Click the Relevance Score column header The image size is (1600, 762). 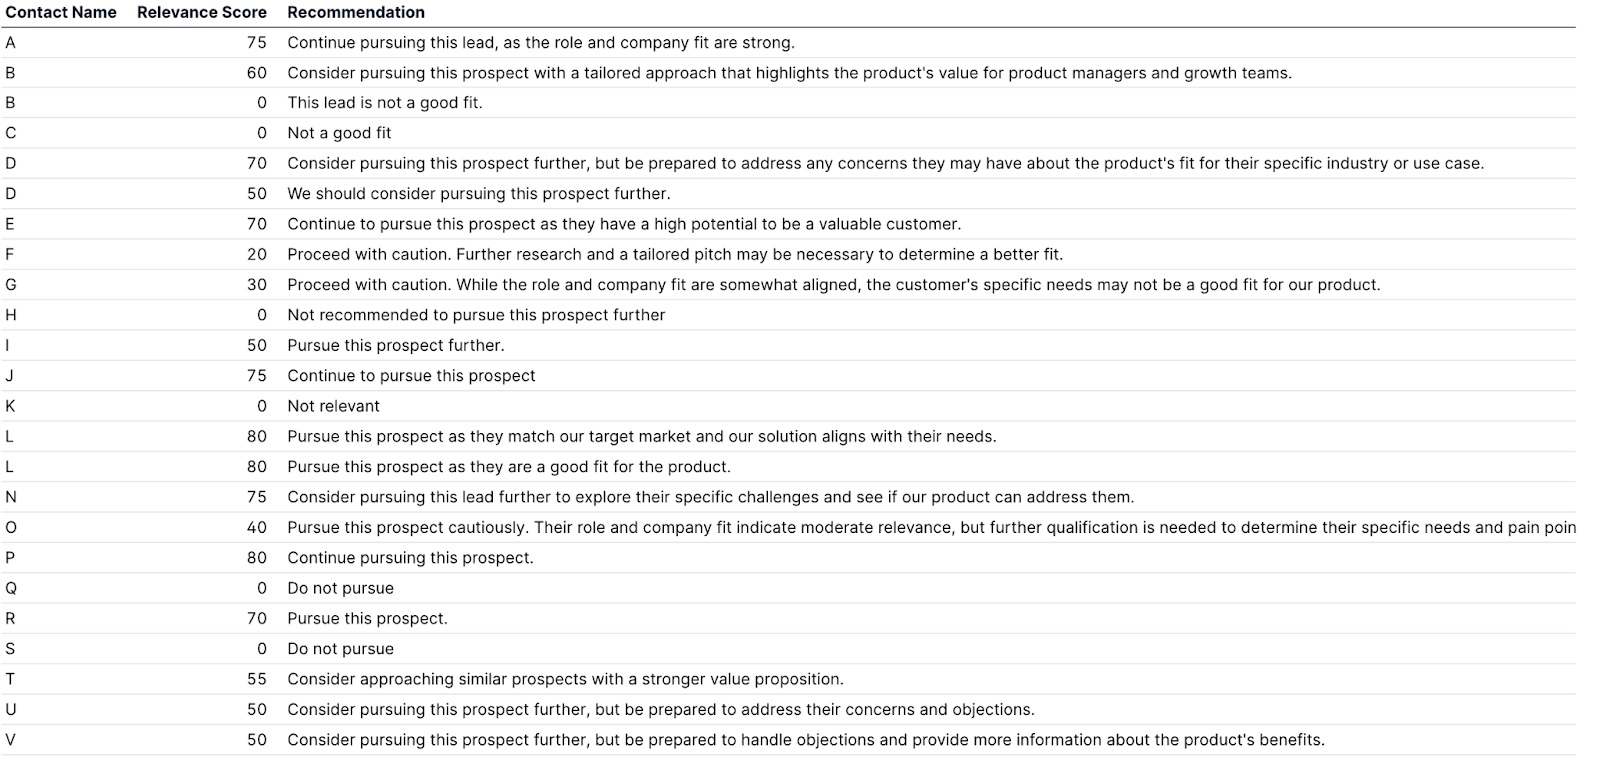(x=201, y=13)
